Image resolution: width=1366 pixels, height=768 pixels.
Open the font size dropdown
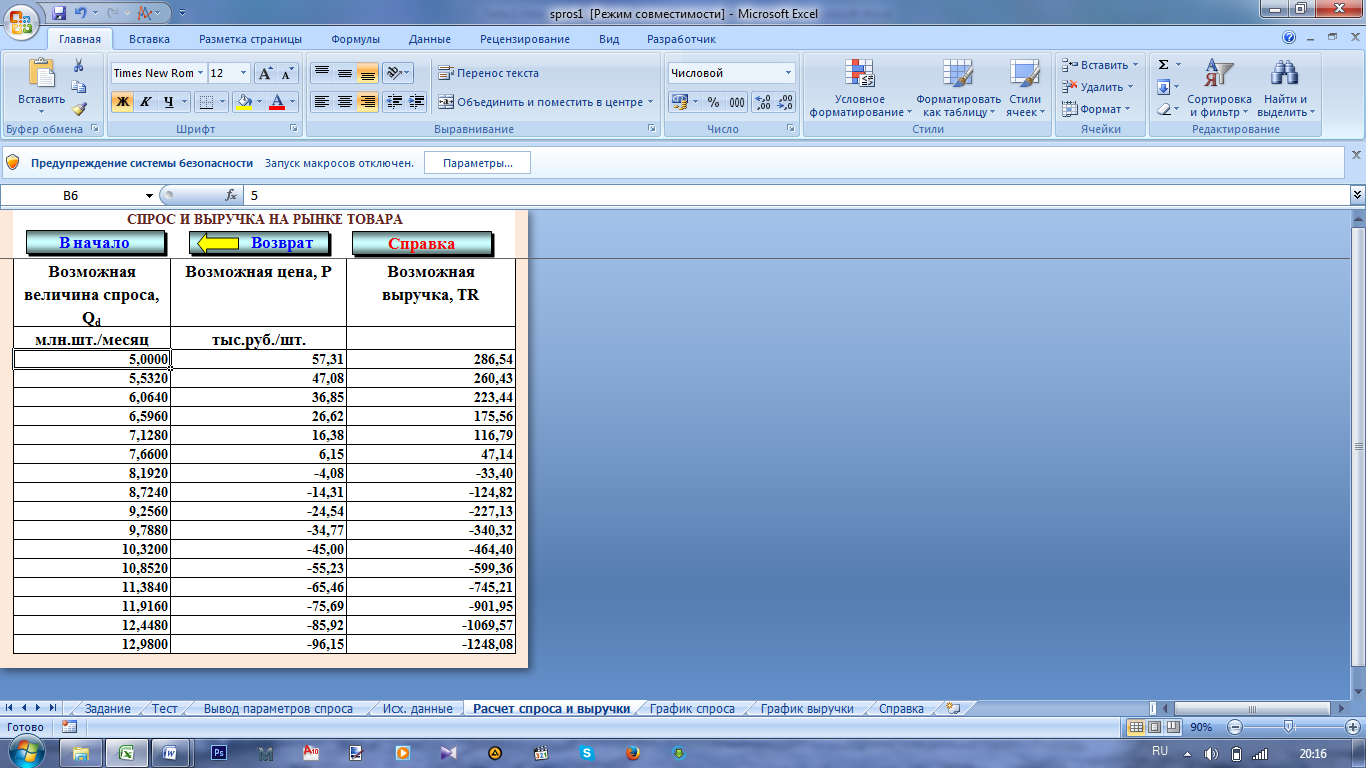point(244,73)
